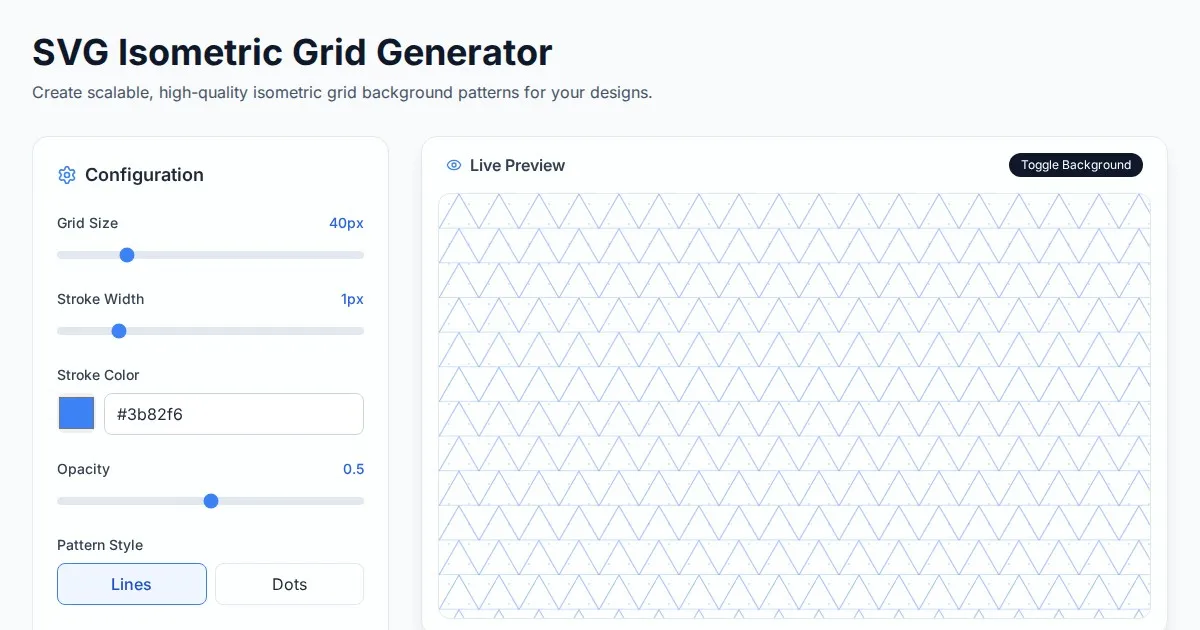The image size is (1200, 630).
Task: Click the Live Preview panel title
Action: pyautogui.click(x=517, y=165)
